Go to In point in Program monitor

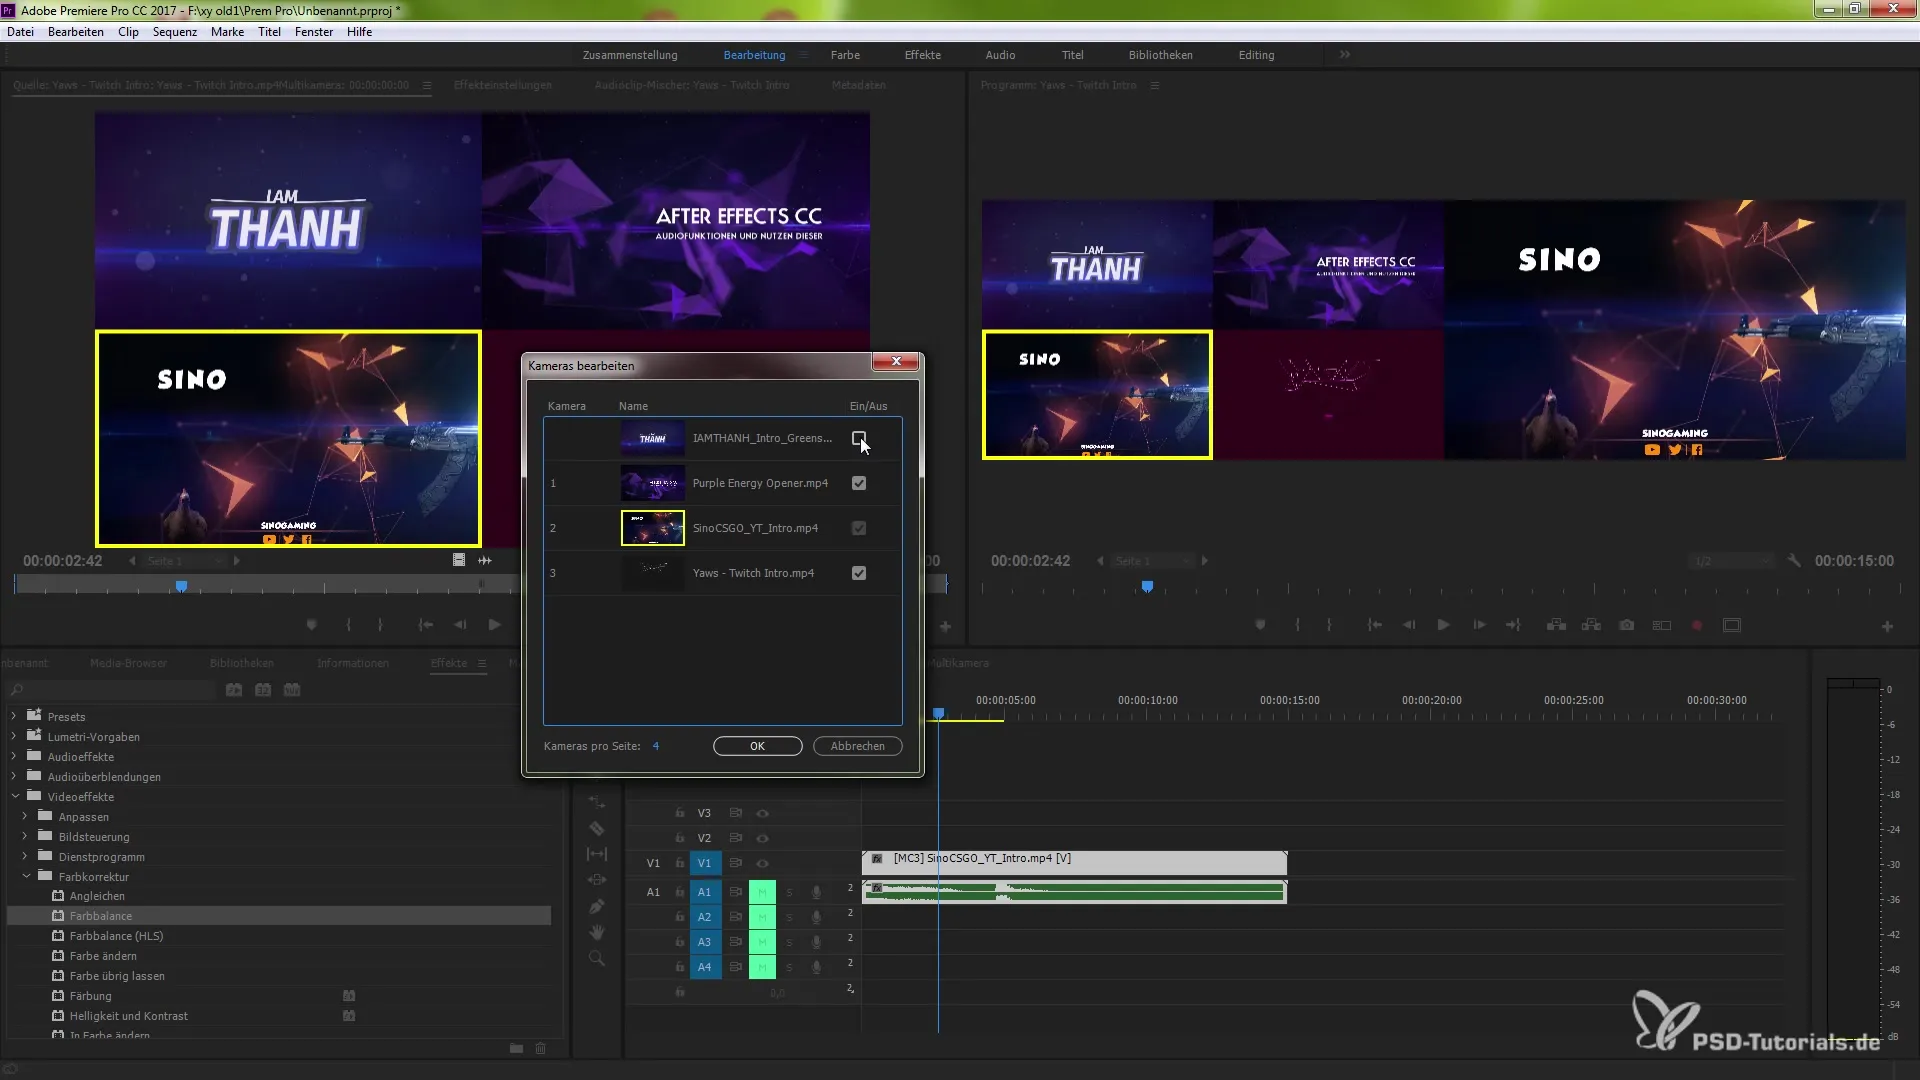tap(1374, 625)
